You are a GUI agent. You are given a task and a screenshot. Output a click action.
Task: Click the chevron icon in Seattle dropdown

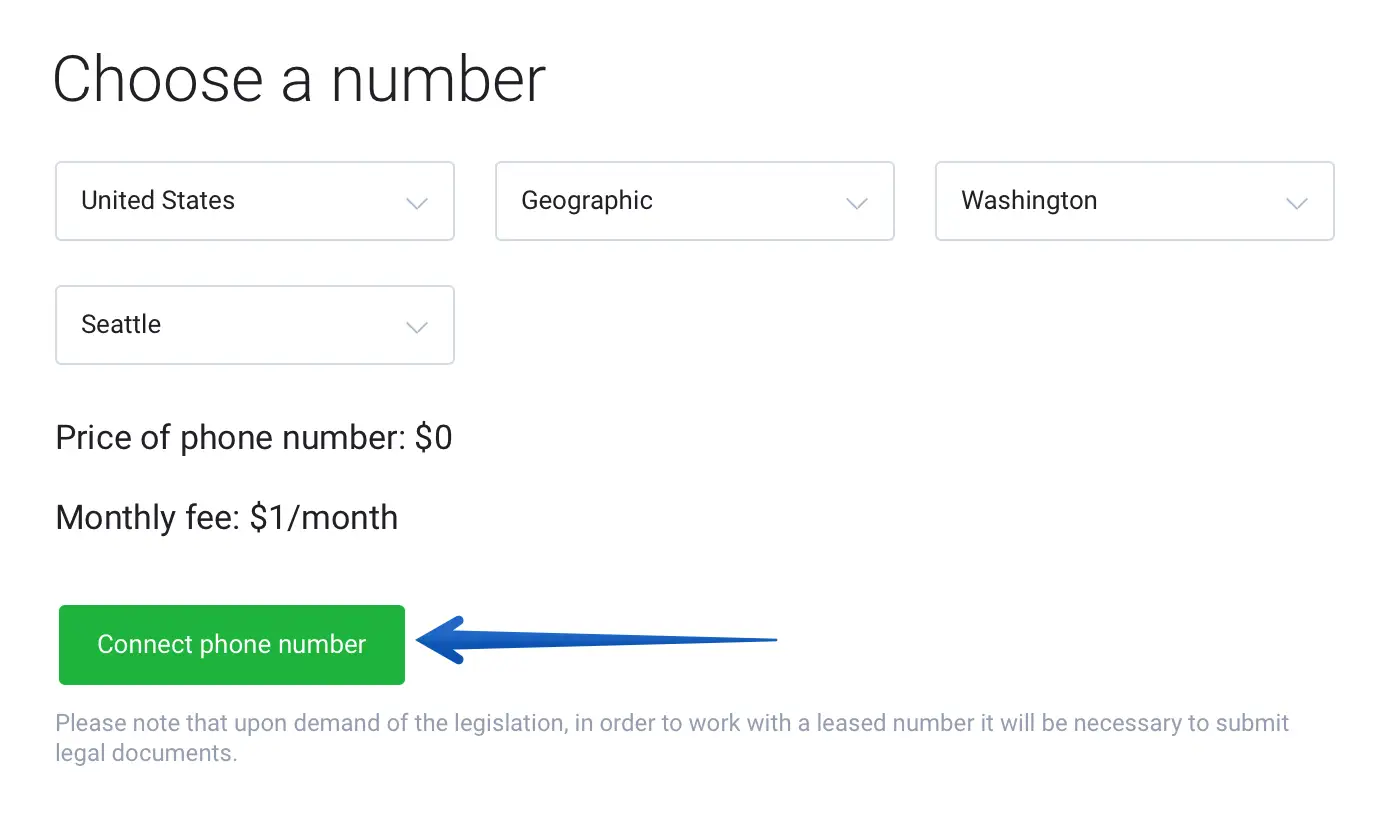[417, 327]
